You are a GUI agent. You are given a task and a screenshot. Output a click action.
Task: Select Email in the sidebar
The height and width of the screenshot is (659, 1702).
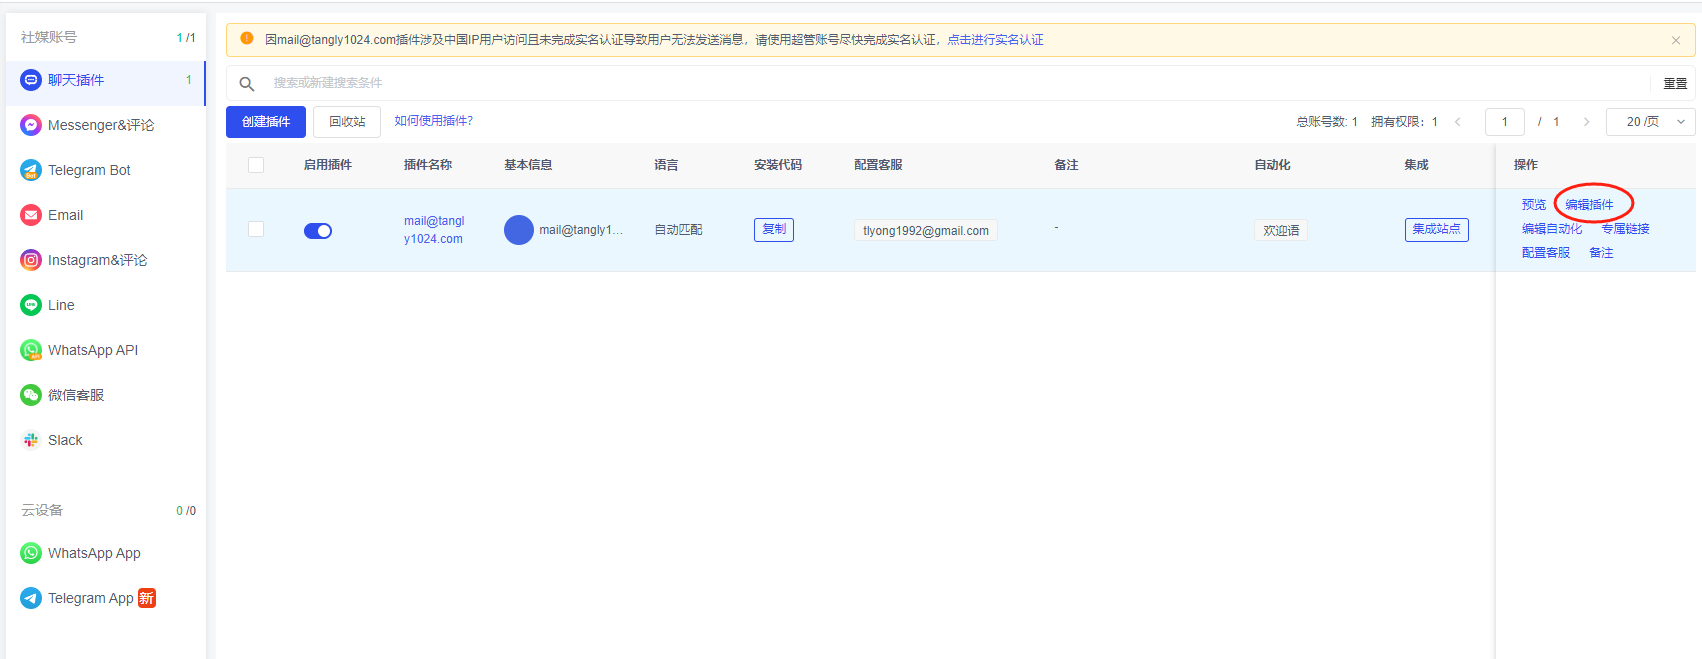point(106,215)
